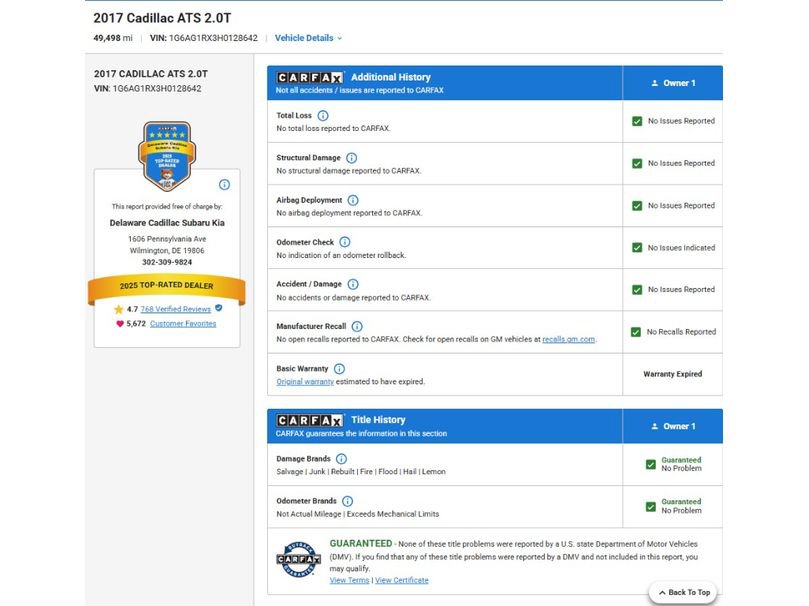Click Manufacturer Recall green checkmark
Screen dimensions: 809x606
636,332
